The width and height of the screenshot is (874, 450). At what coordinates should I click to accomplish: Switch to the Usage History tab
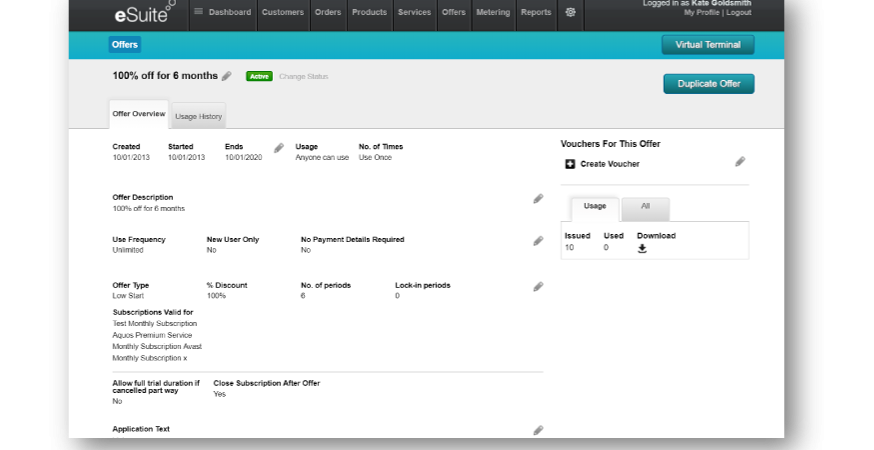tap(198, 116)
